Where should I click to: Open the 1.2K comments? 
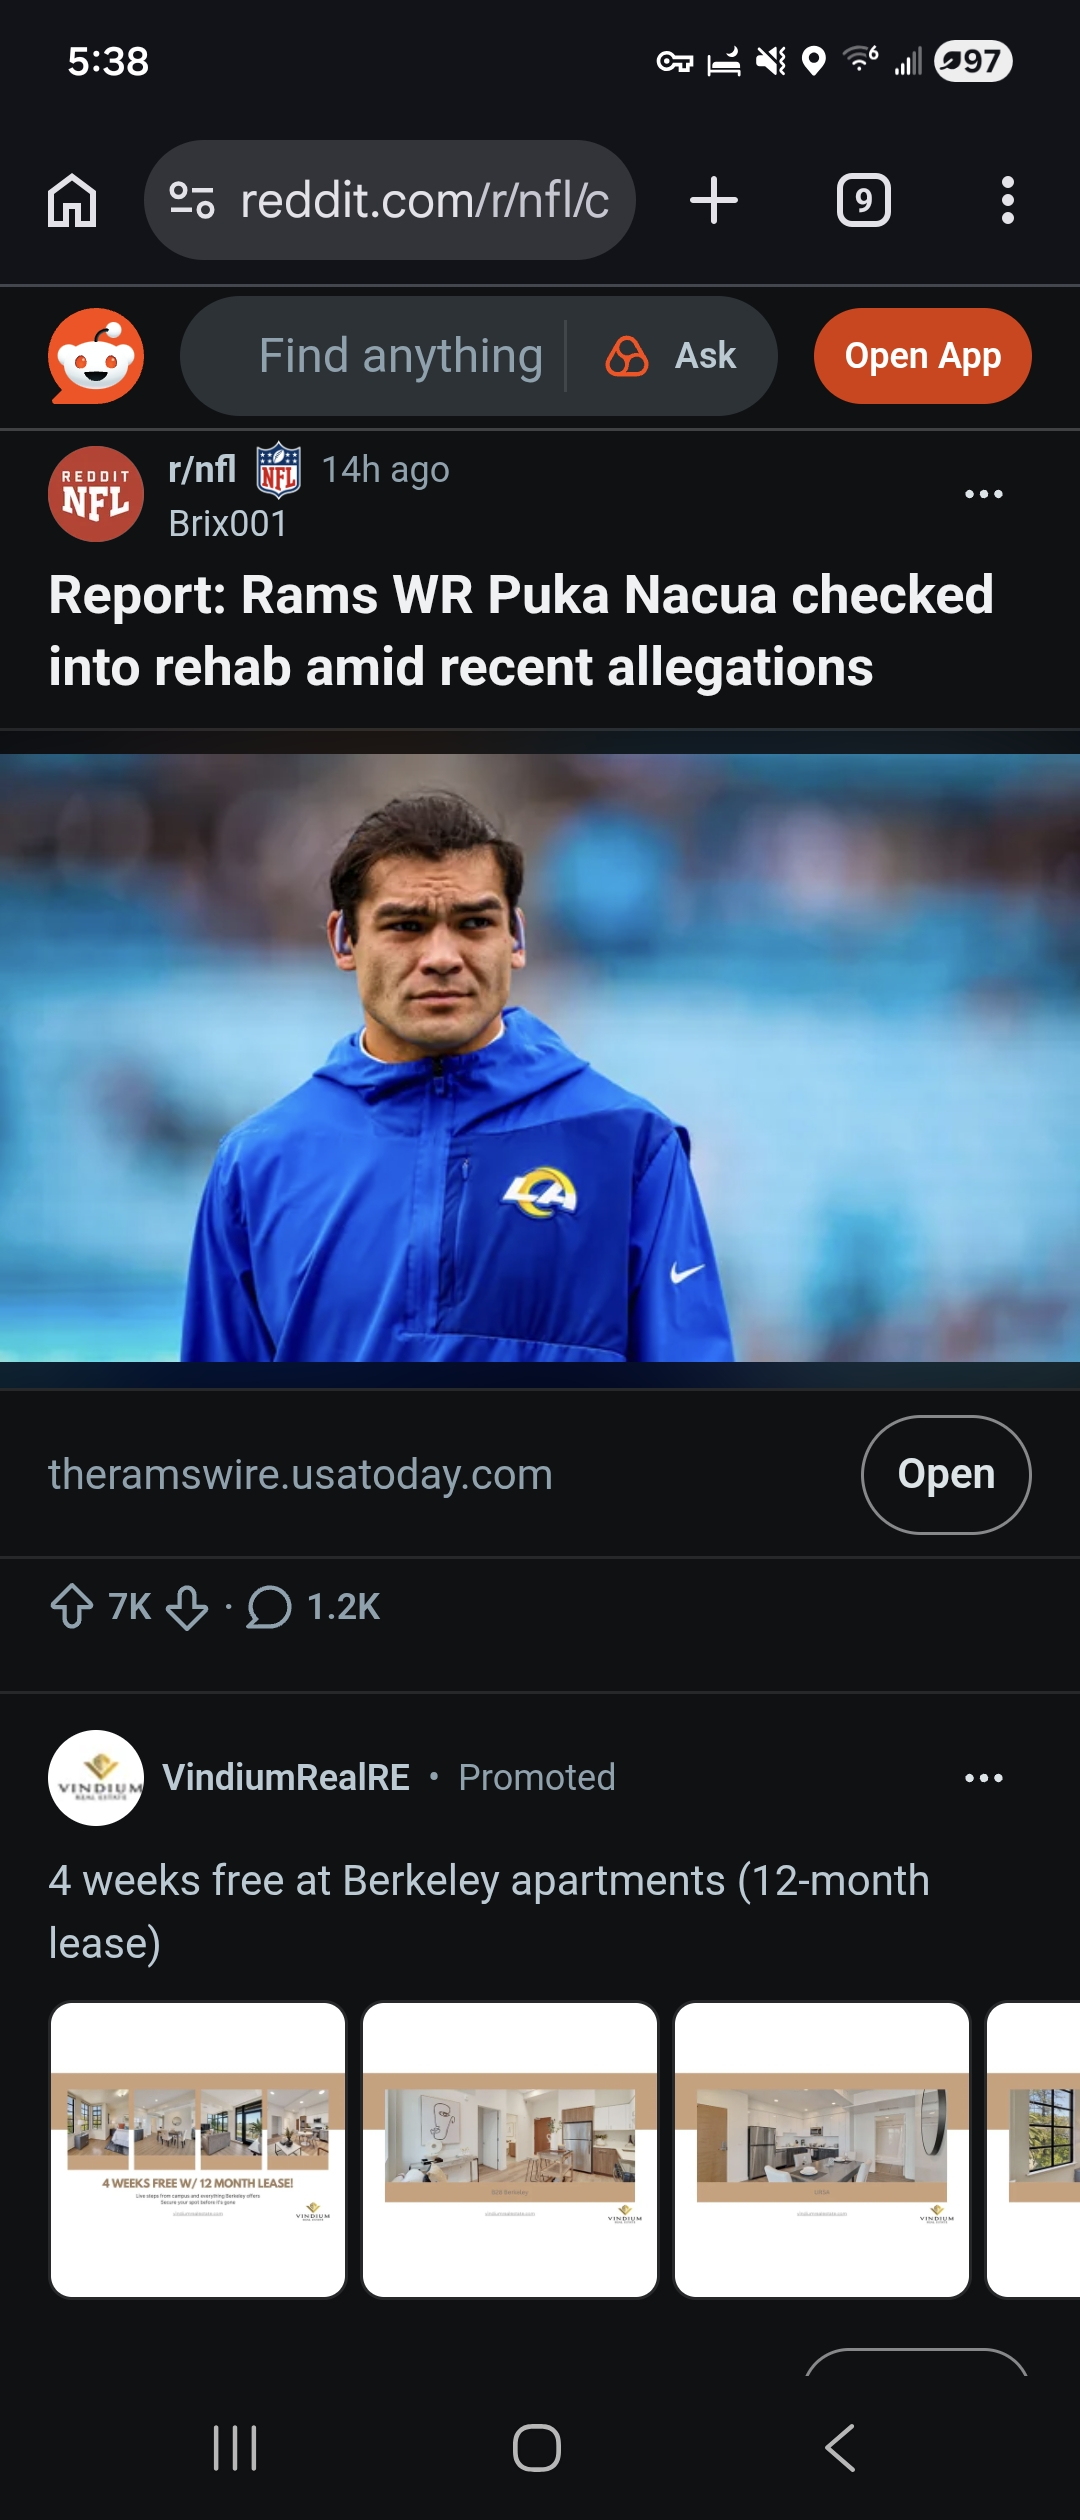pyautogui.click(x=314, y=1607)
